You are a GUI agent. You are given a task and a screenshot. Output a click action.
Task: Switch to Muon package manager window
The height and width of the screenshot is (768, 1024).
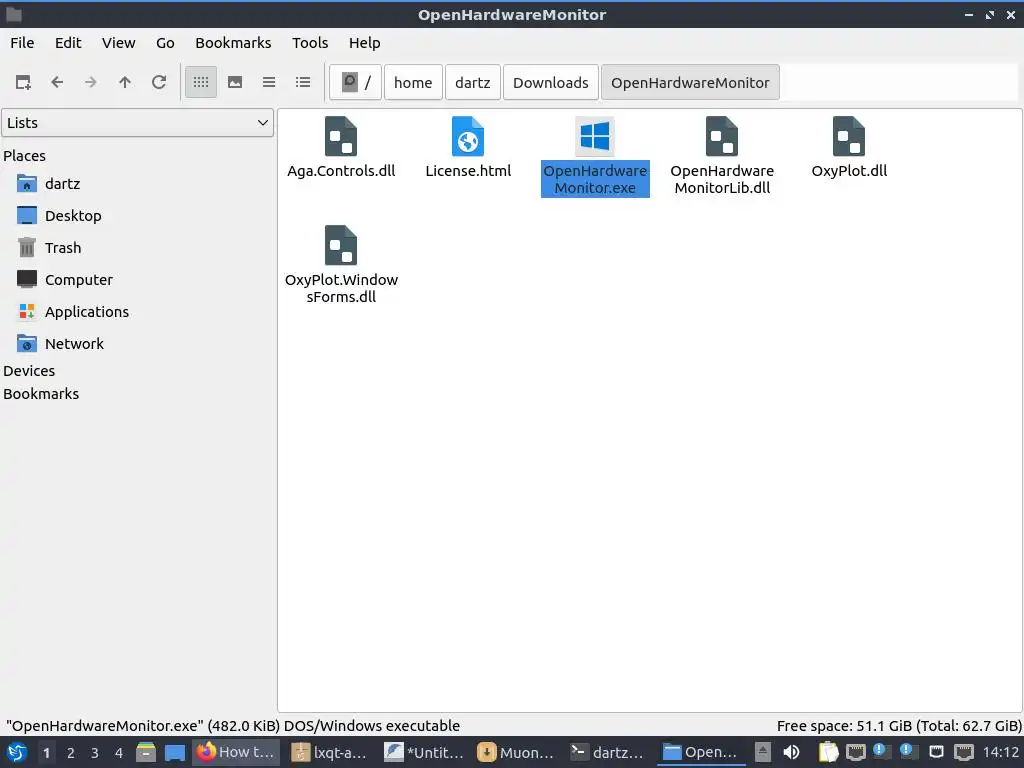[x=516, y=752]
